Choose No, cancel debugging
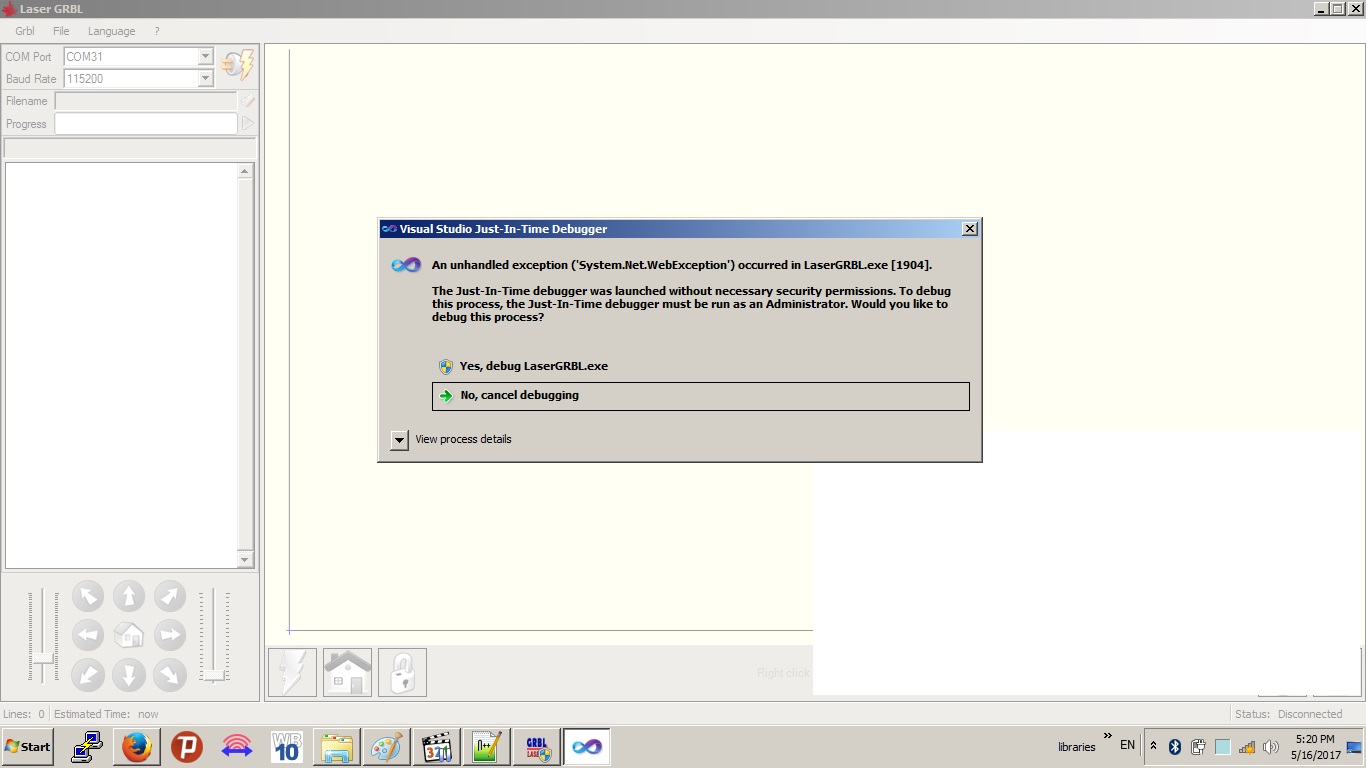 (x=700, y=396)
